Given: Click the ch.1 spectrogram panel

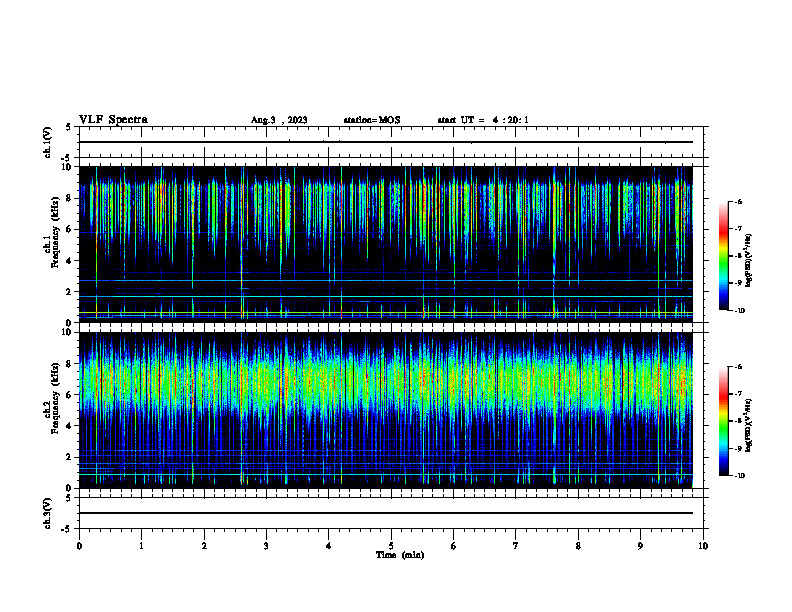Looking at the screenshot, I should tap(386, 244).
